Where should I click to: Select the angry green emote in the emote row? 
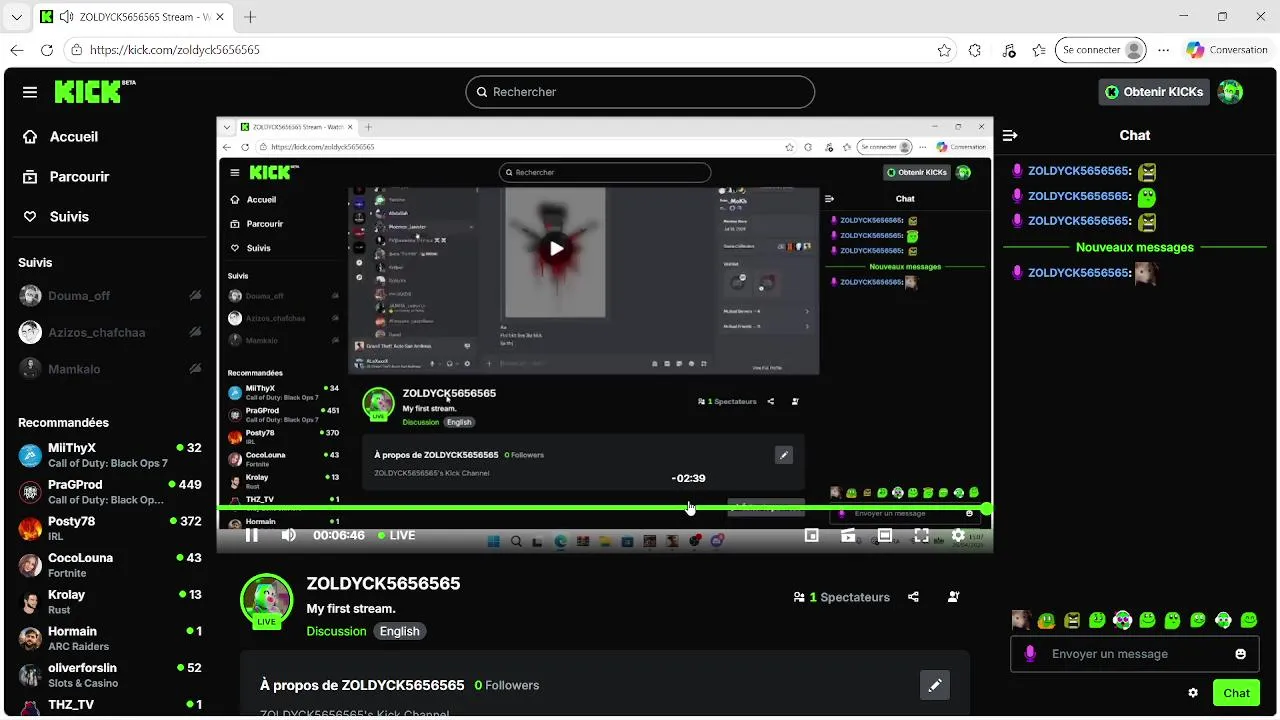(1072, 620)
